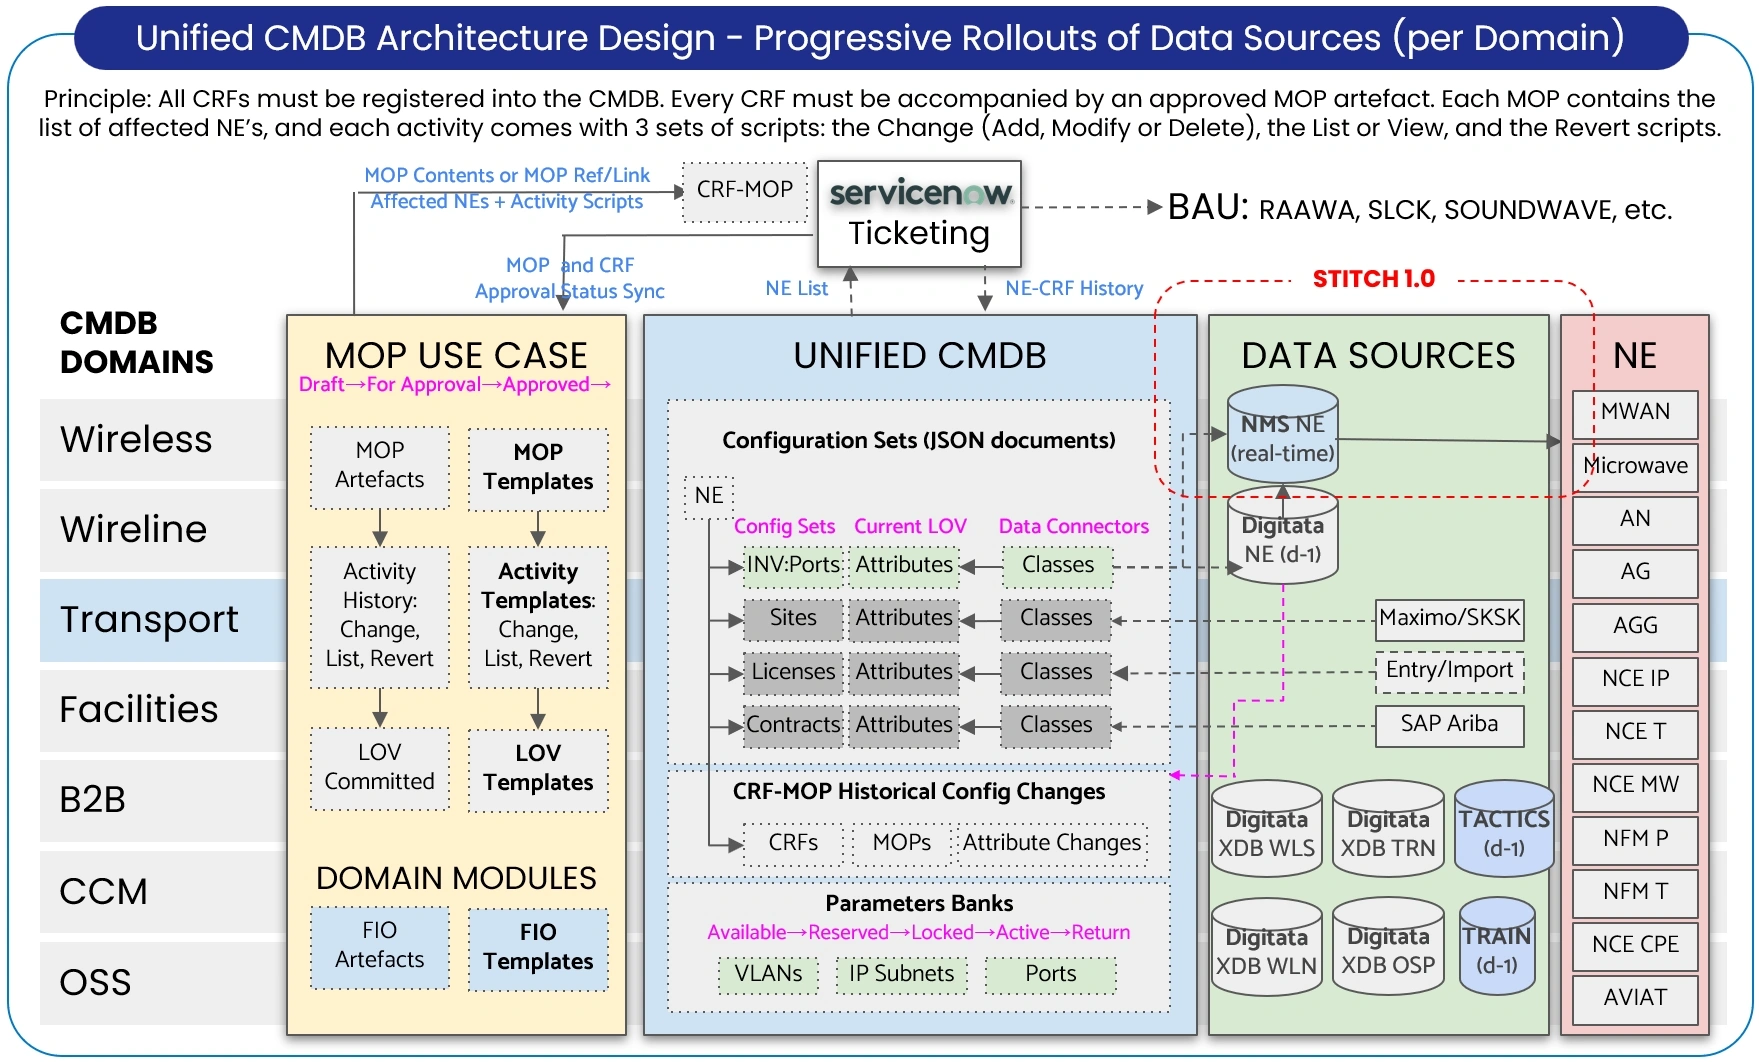Select the NCE CPE element box

(1635, 946)
